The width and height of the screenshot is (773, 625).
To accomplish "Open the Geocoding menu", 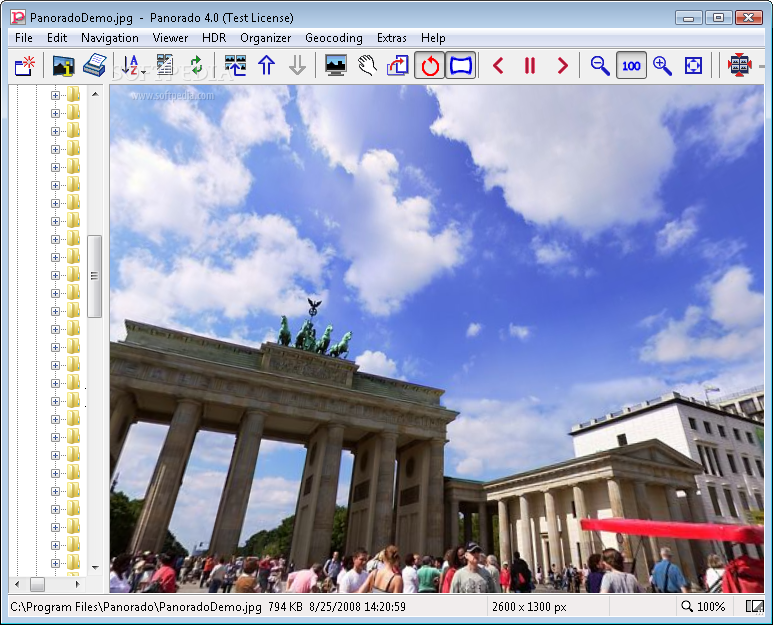I will [x=334, y=38].
